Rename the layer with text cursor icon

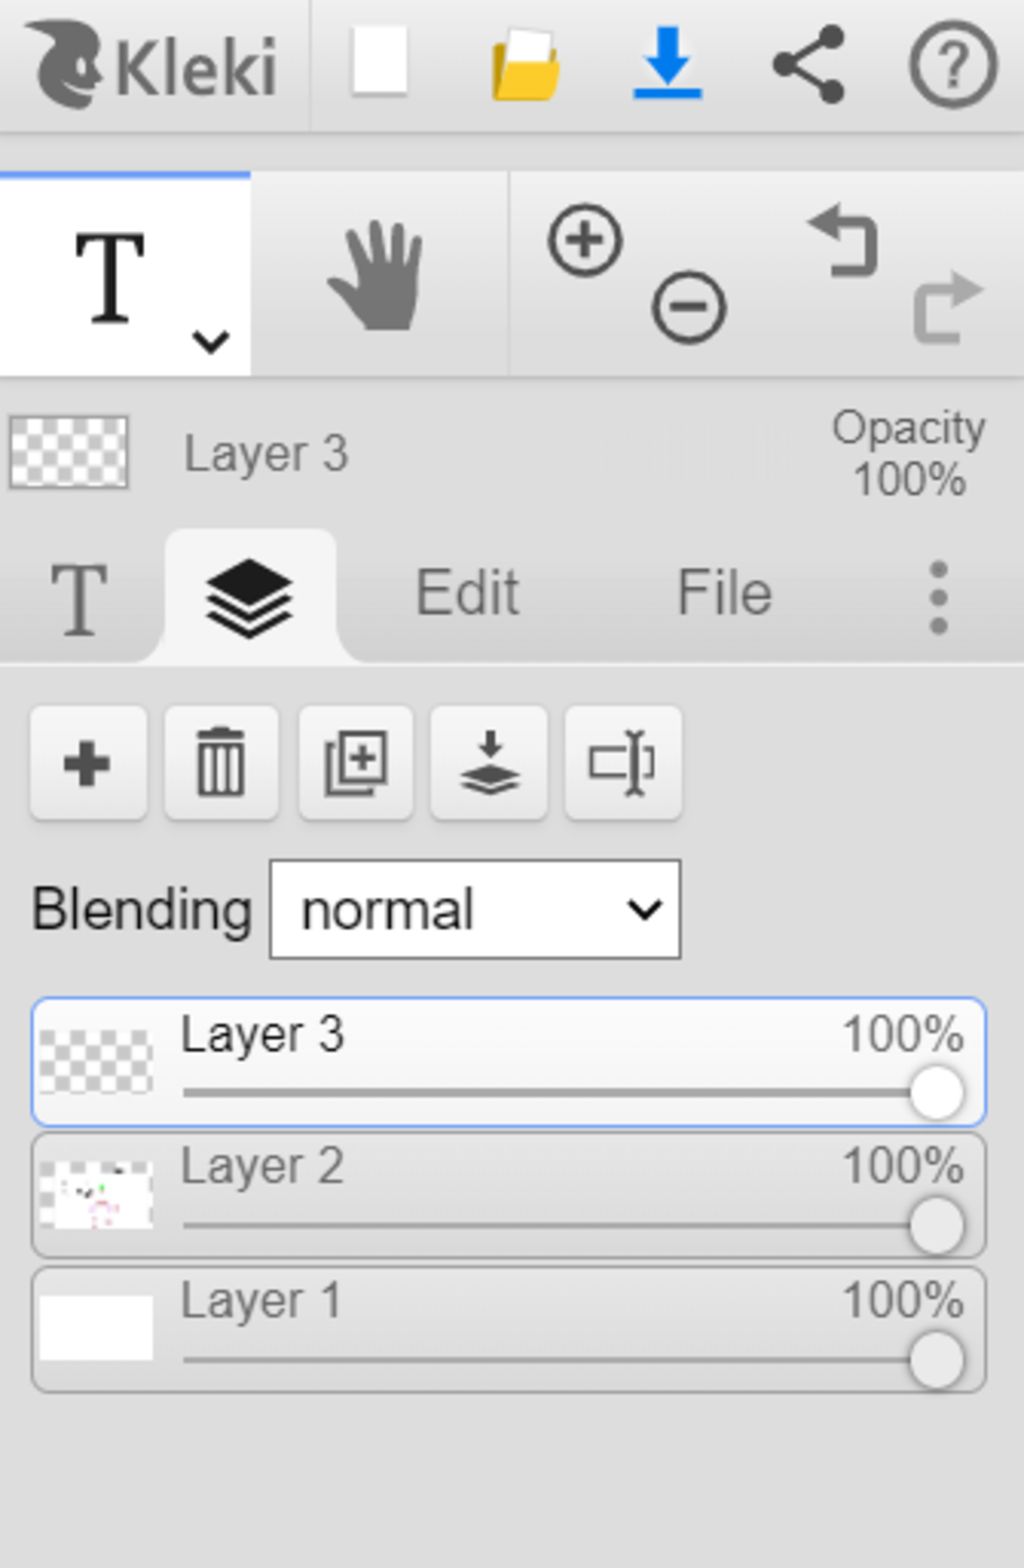(x=623, y=763)
